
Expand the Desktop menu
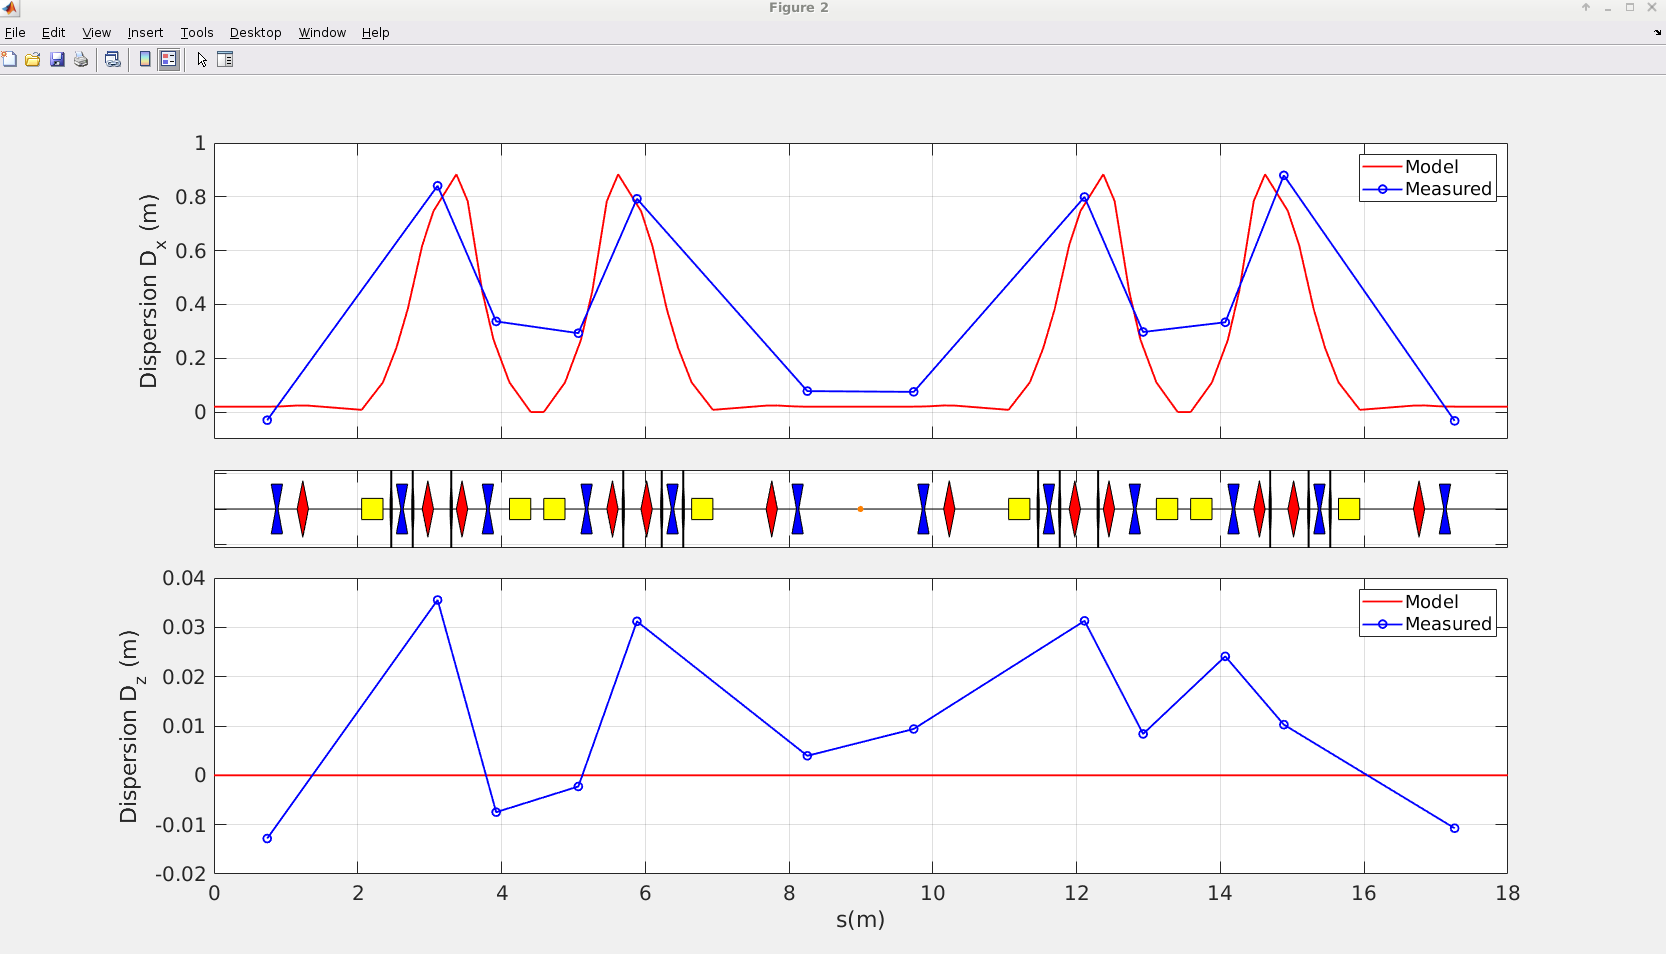(x=255, y=33)
